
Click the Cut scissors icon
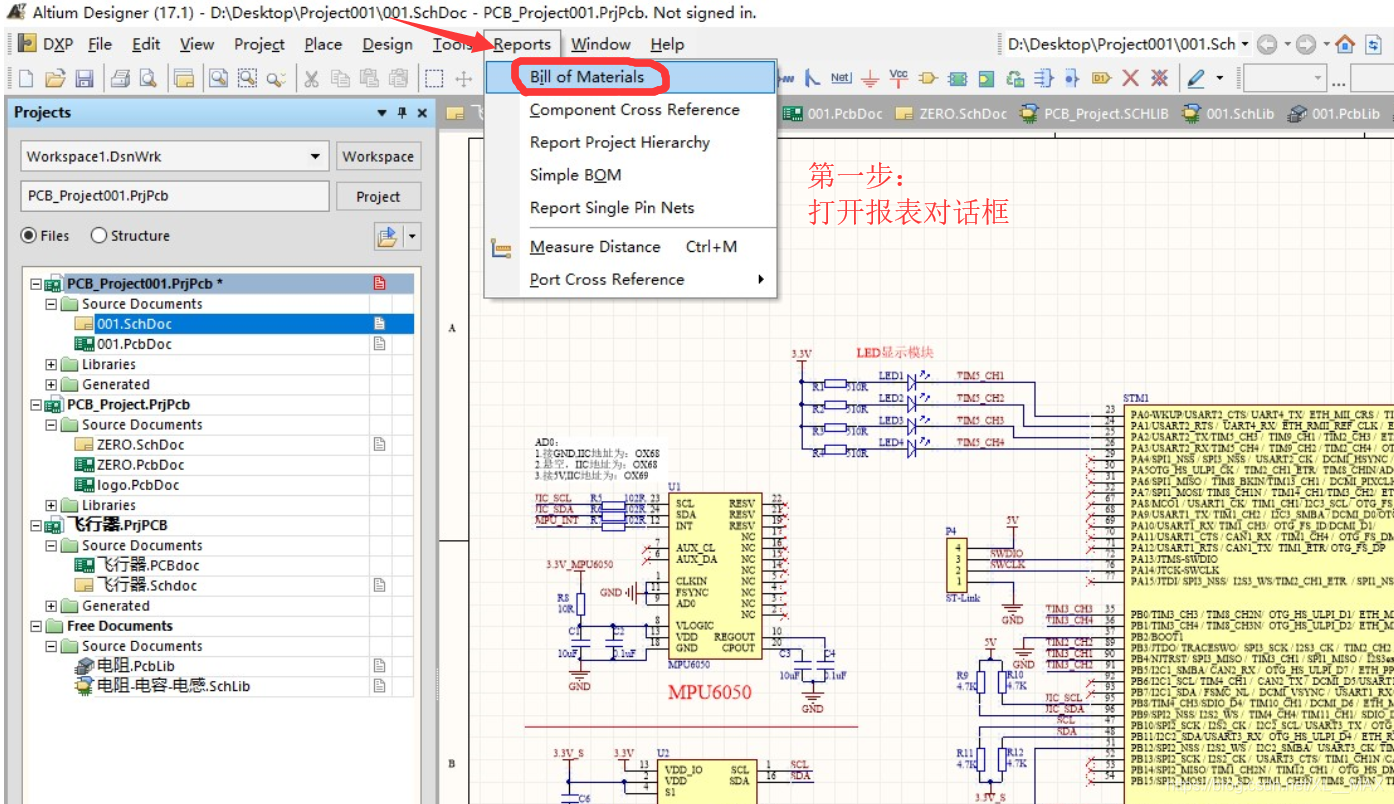pos(312,78)
